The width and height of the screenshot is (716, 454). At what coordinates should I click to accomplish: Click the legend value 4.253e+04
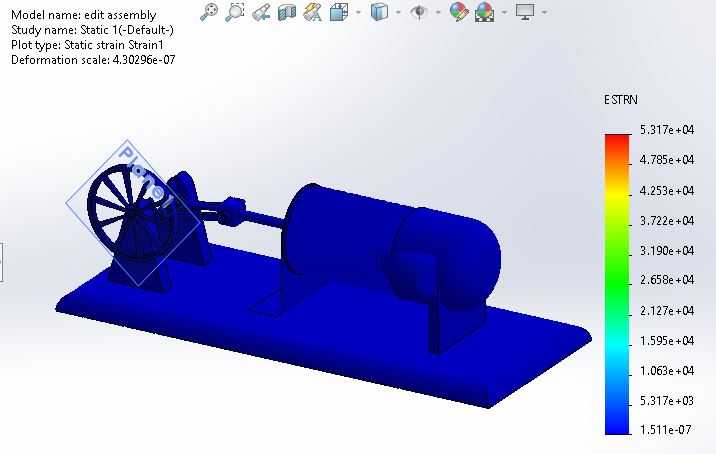click(x=667, y=191)
